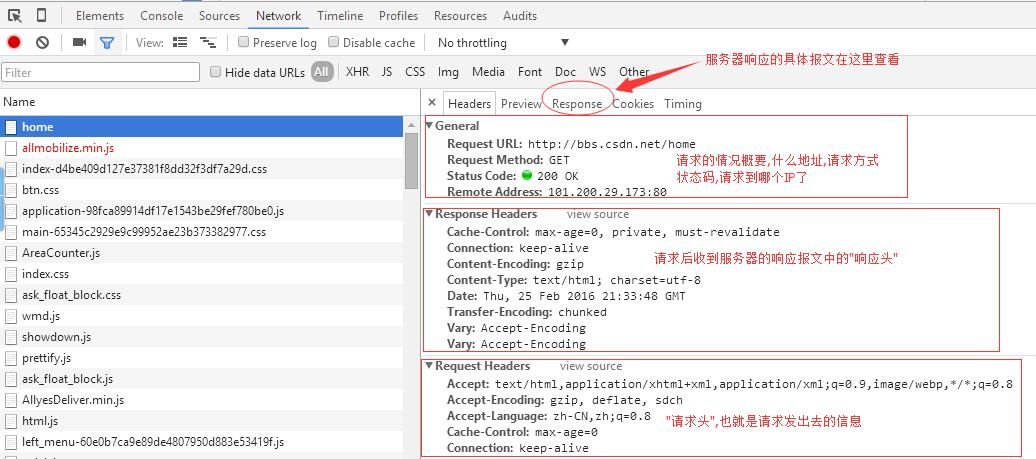Collapse the General section
This screenshot has height=459, width=1036.
(430, 125)
